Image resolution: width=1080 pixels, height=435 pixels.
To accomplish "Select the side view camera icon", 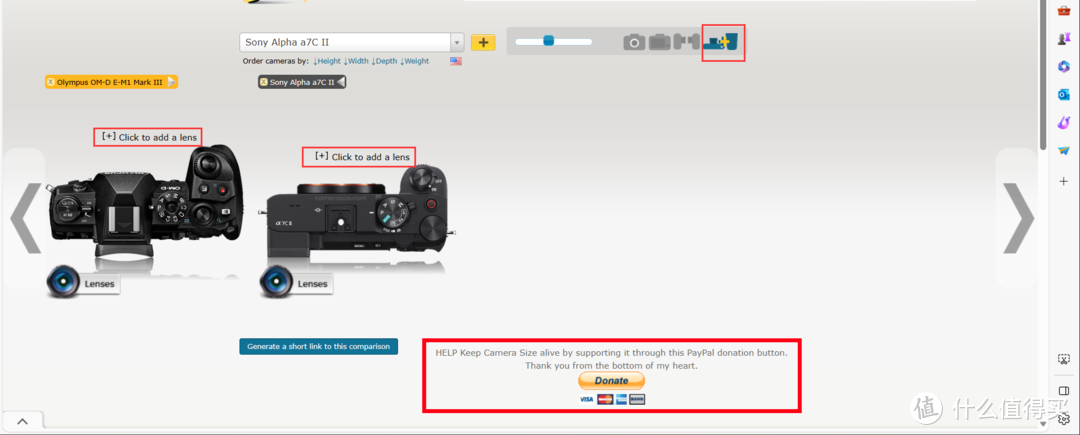I will click(686, 43).
